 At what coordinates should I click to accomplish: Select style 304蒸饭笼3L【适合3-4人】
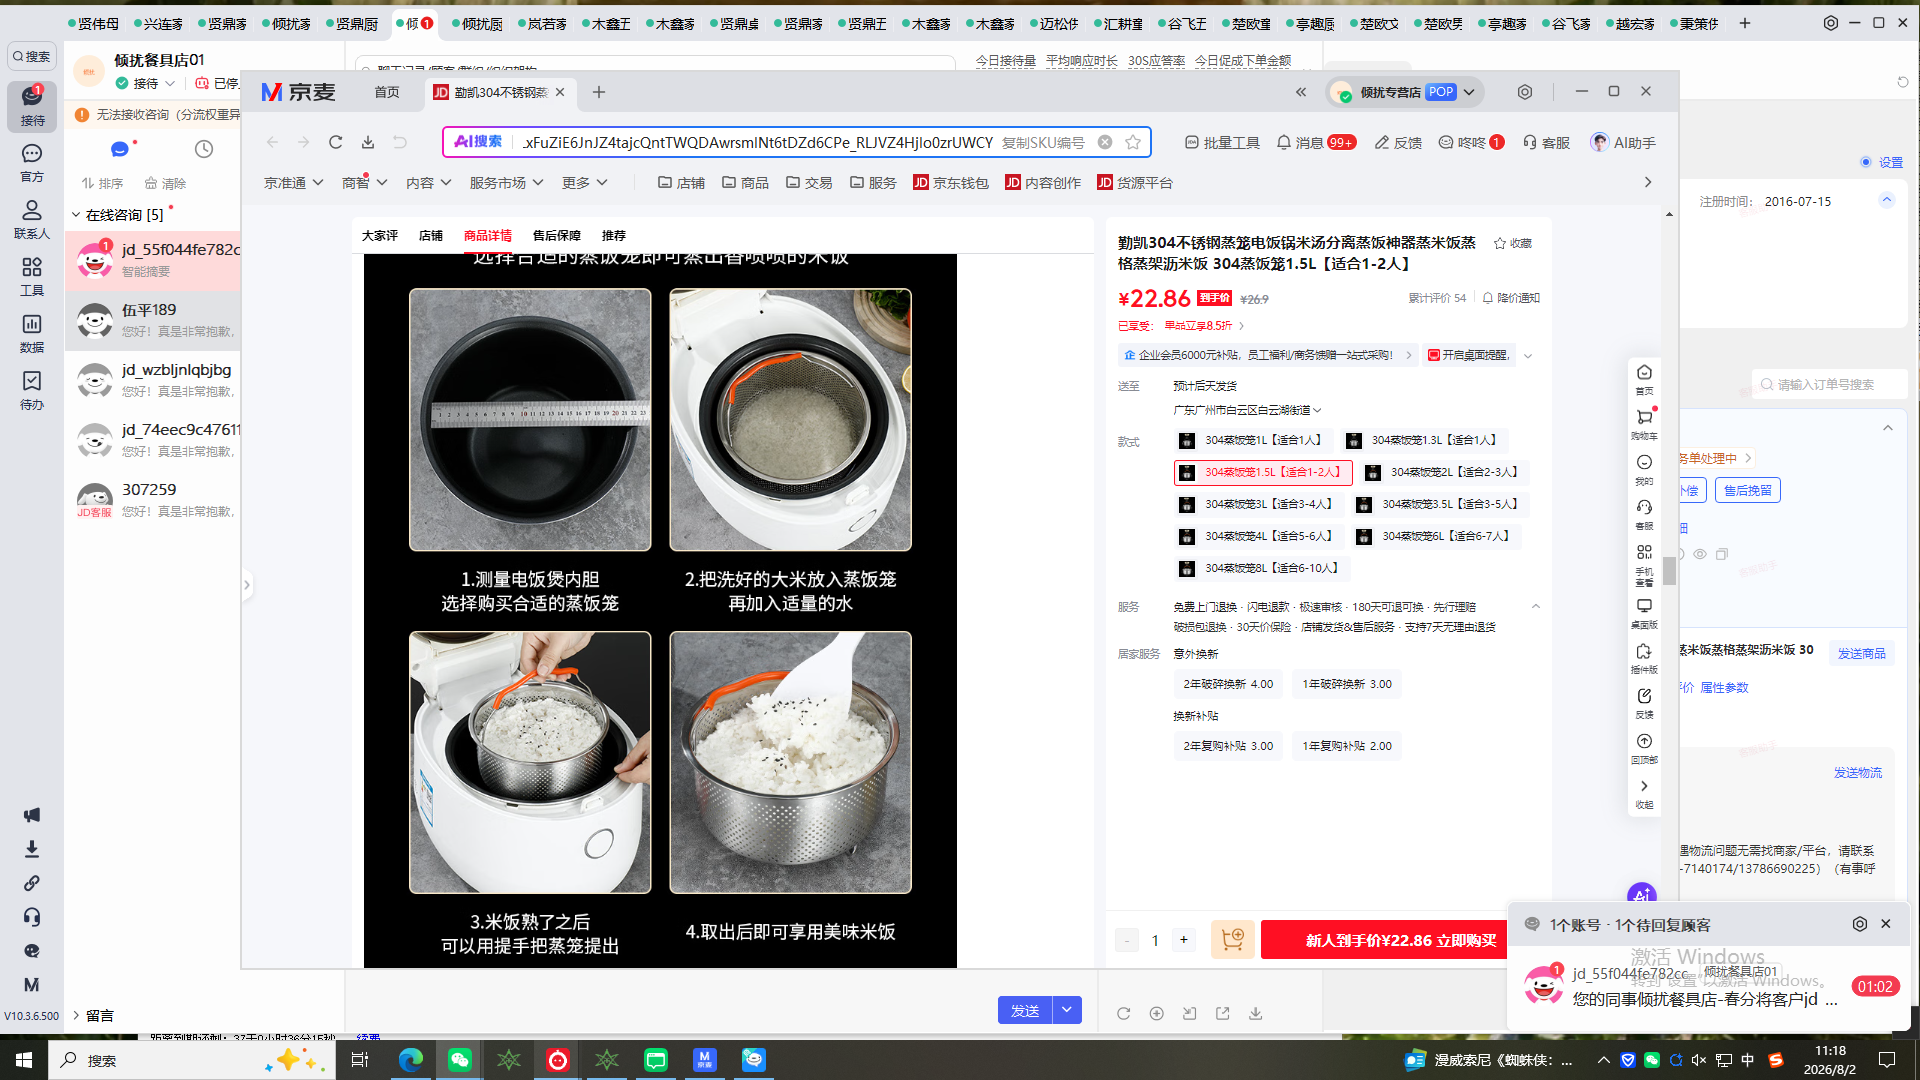click(1257, 504)
